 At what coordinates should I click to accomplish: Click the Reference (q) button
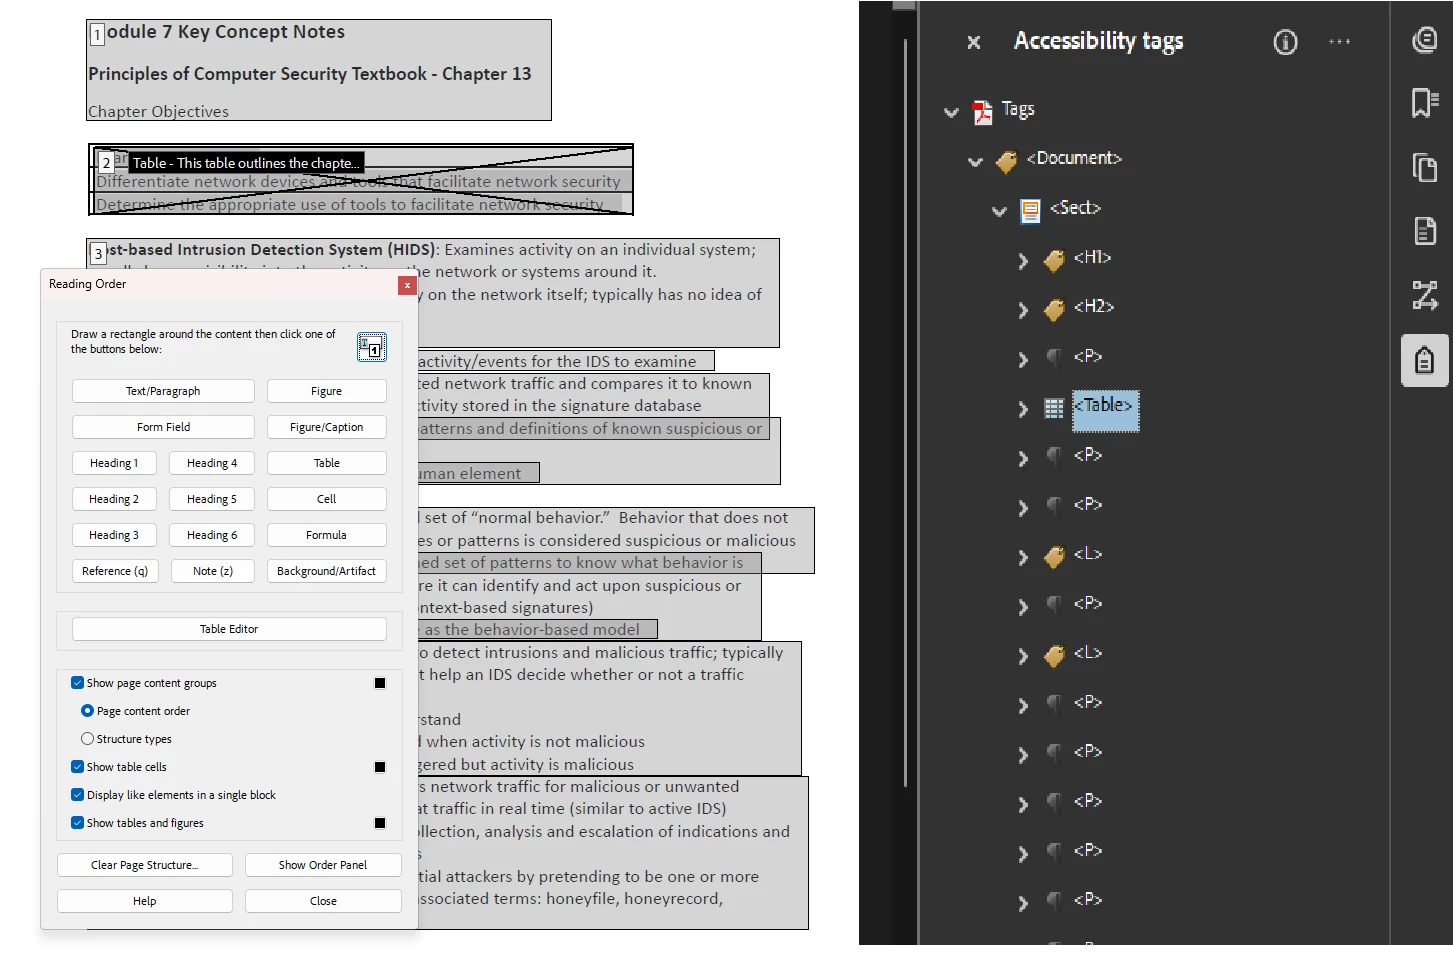[114, 571]
